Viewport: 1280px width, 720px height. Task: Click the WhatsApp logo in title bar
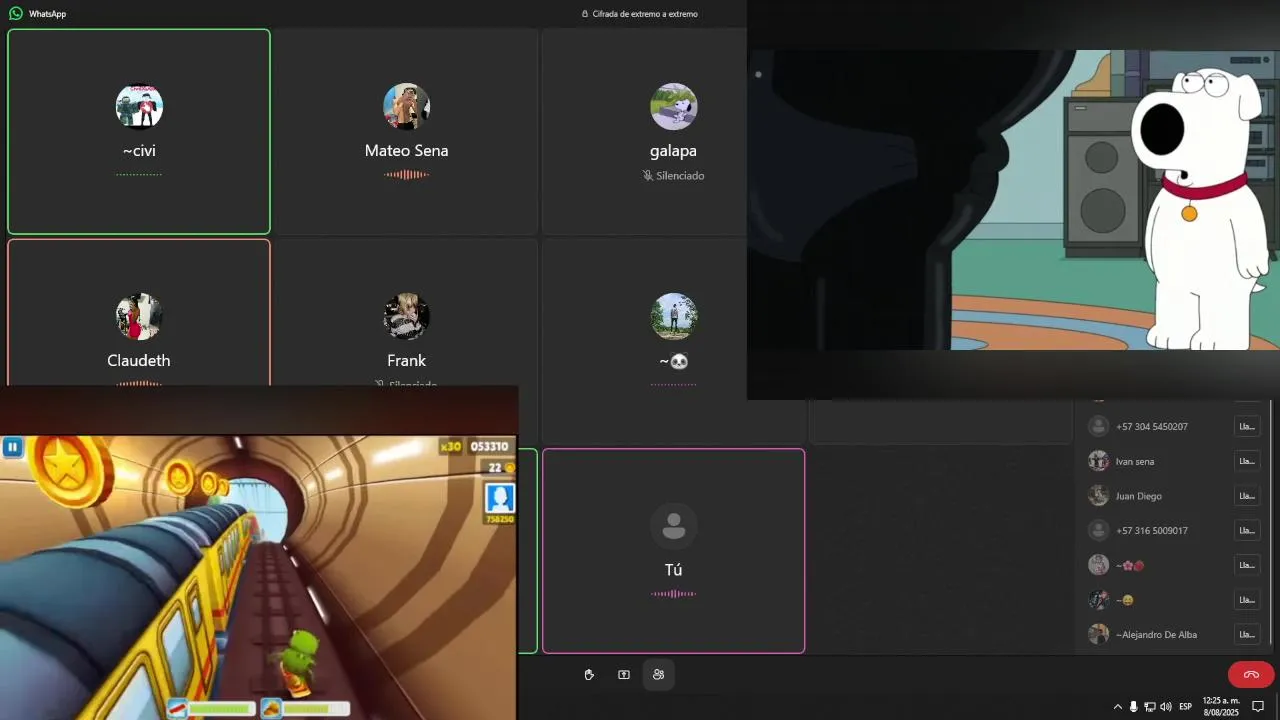click(x=15, y=14)
